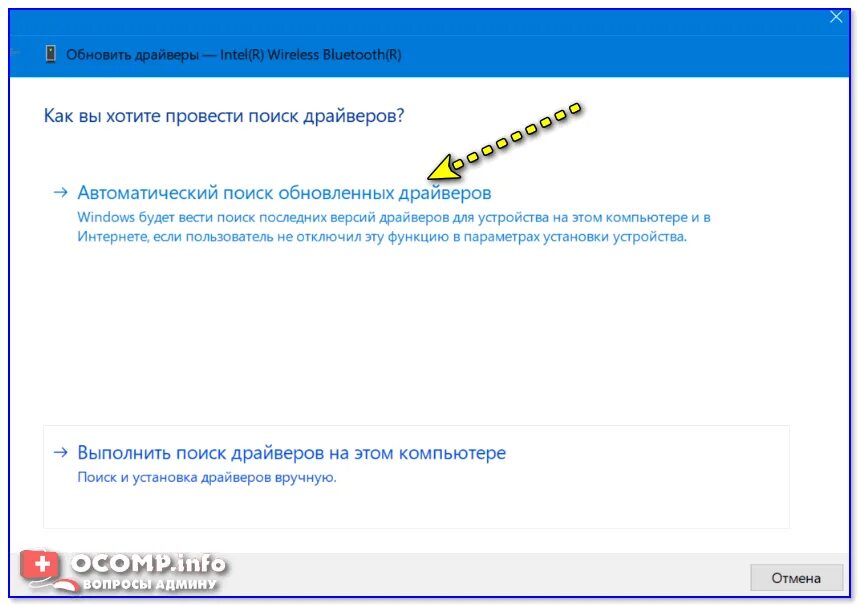The height and width of the screenshot is (606, 859).
Task: Click the back arrow in the title bar
Action: click(15, 53)
